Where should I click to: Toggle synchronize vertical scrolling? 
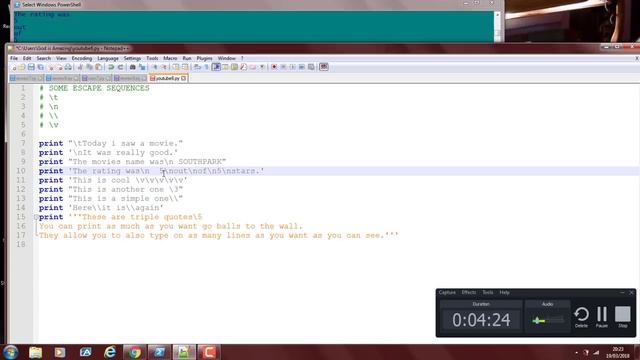(176, 67)
